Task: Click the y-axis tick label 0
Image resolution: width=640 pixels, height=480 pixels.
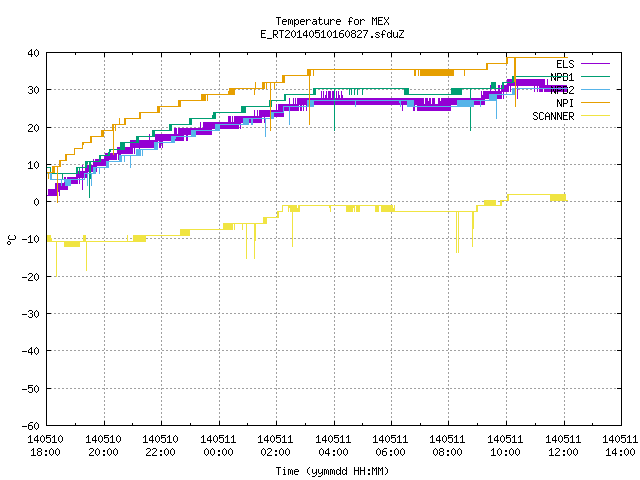Action: click(37, 202)
